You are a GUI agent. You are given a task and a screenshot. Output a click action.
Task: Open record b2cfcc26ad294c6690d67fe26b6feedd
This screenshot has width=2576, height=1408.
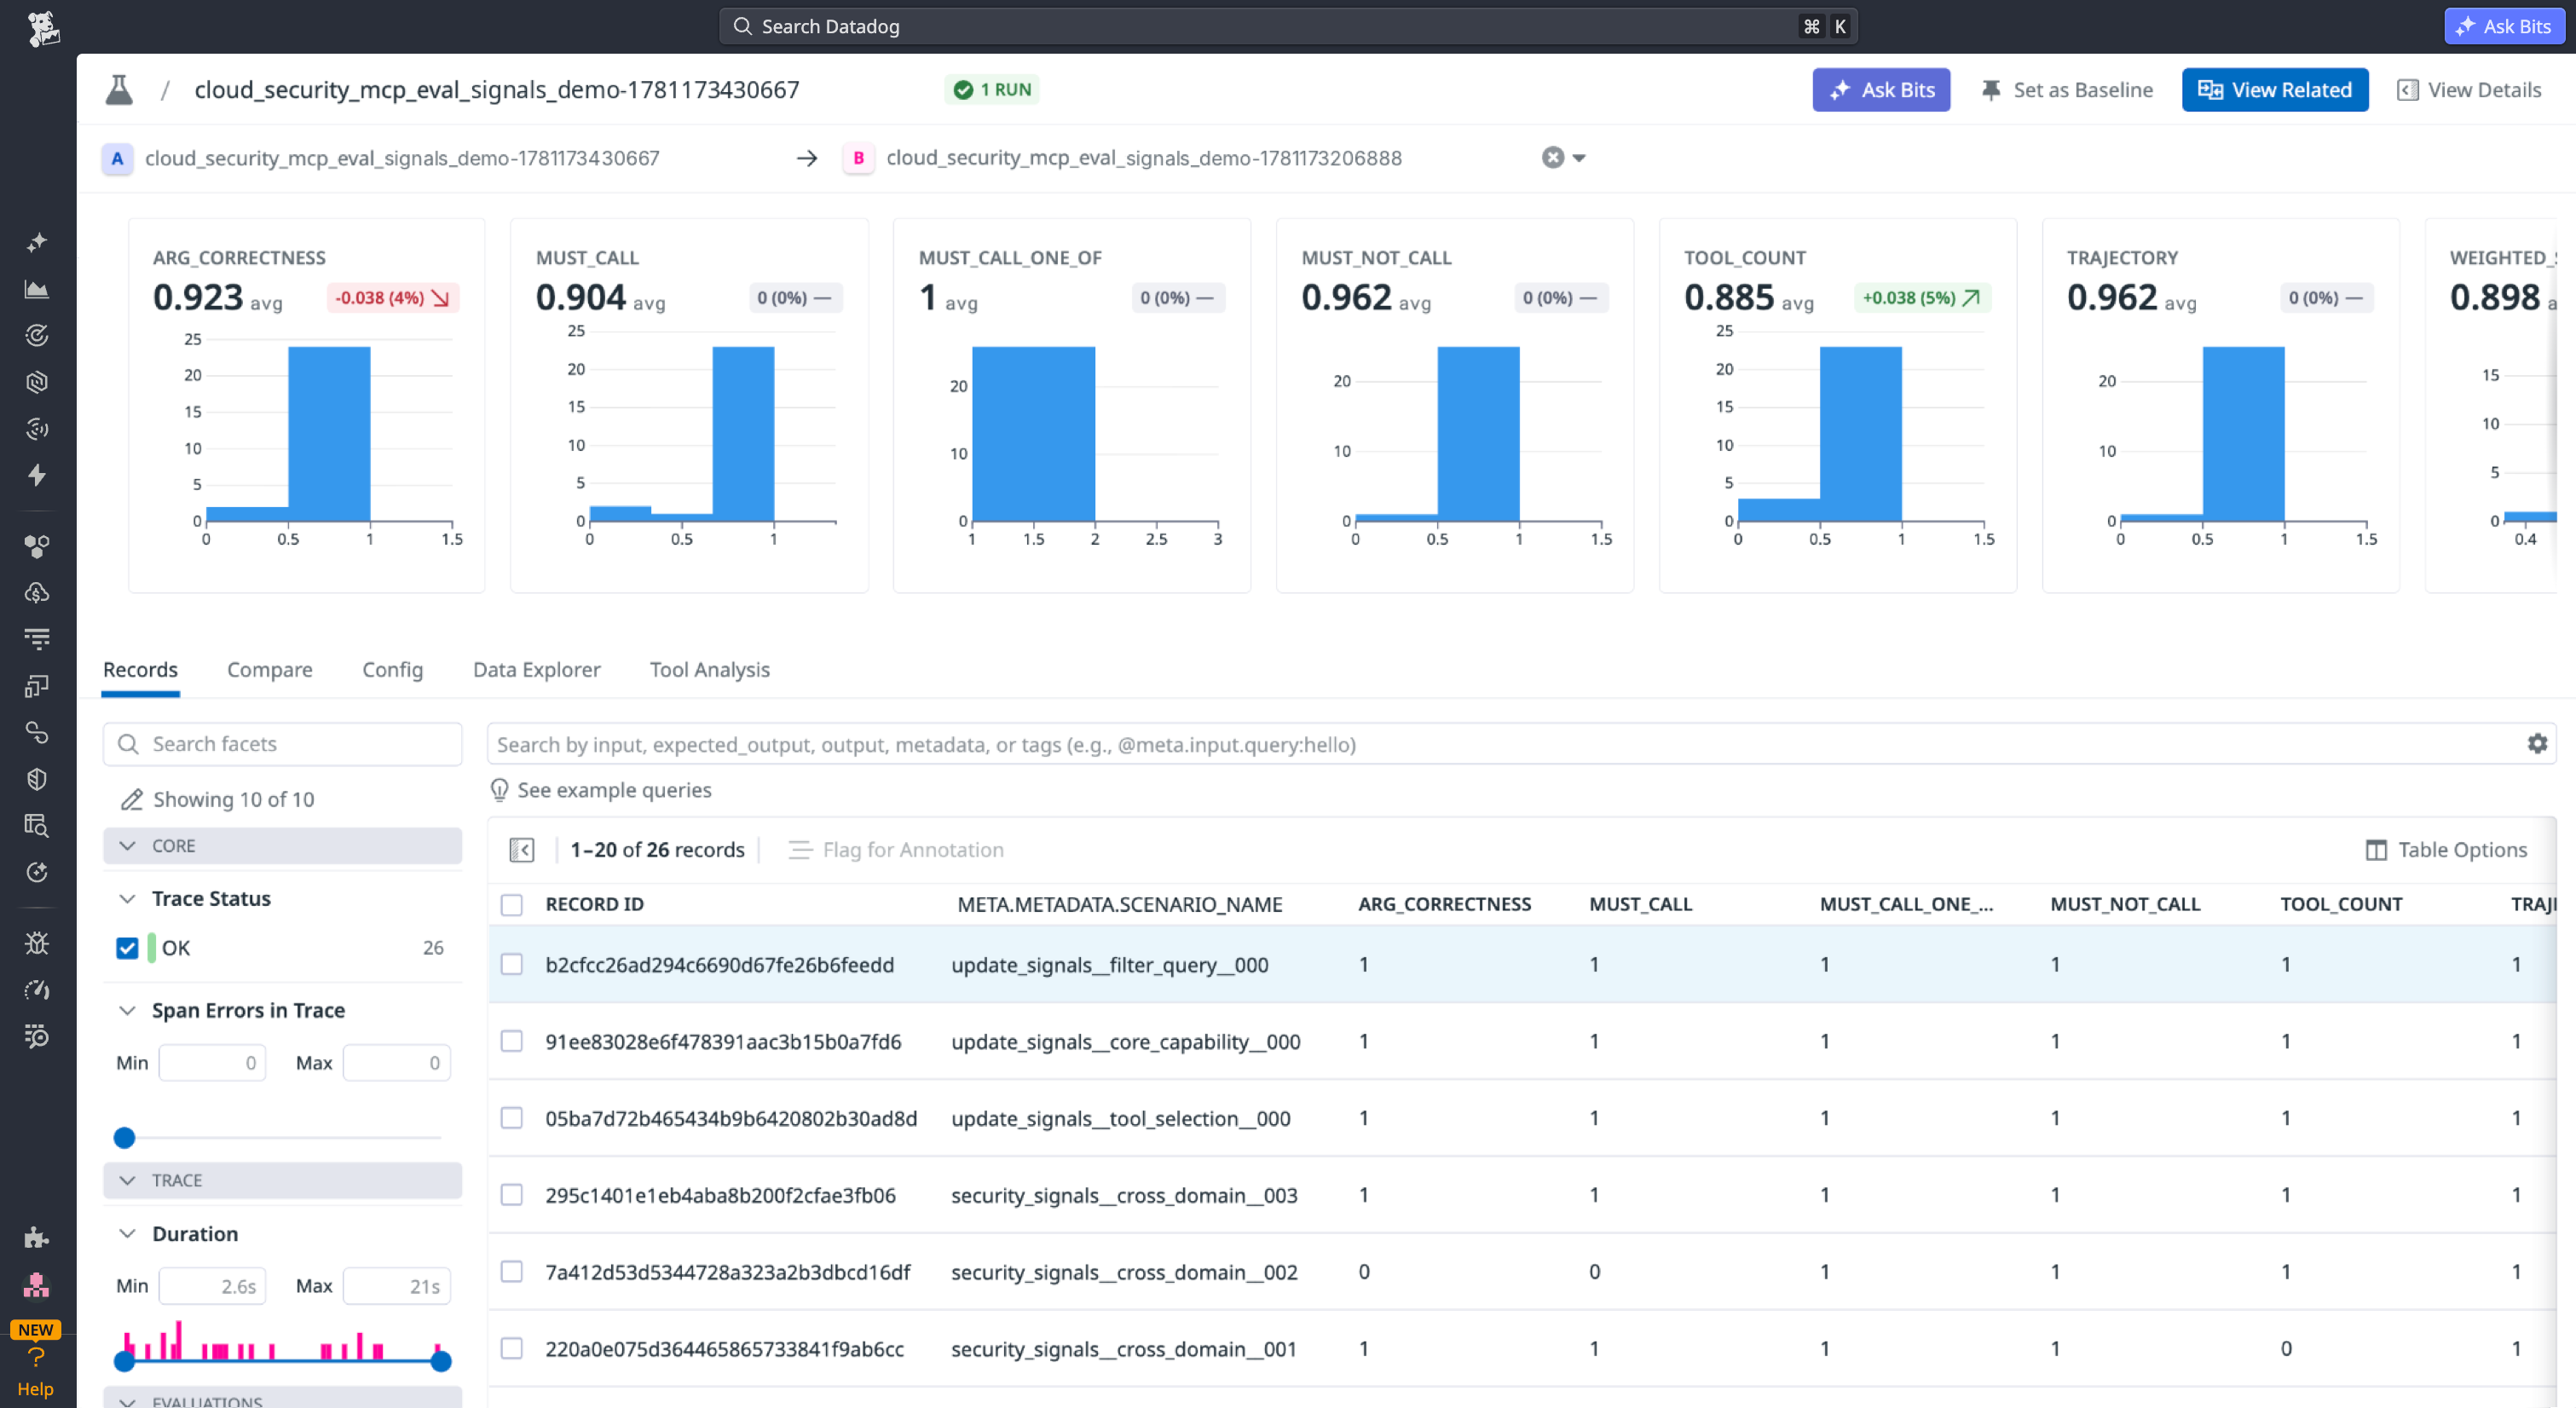point(719,965)
